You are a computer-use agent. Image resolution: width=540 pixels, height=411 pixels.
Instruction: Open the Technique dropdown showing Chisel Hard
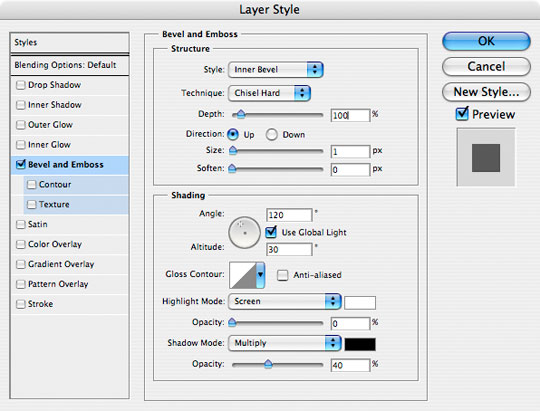[x=269, y=93]
